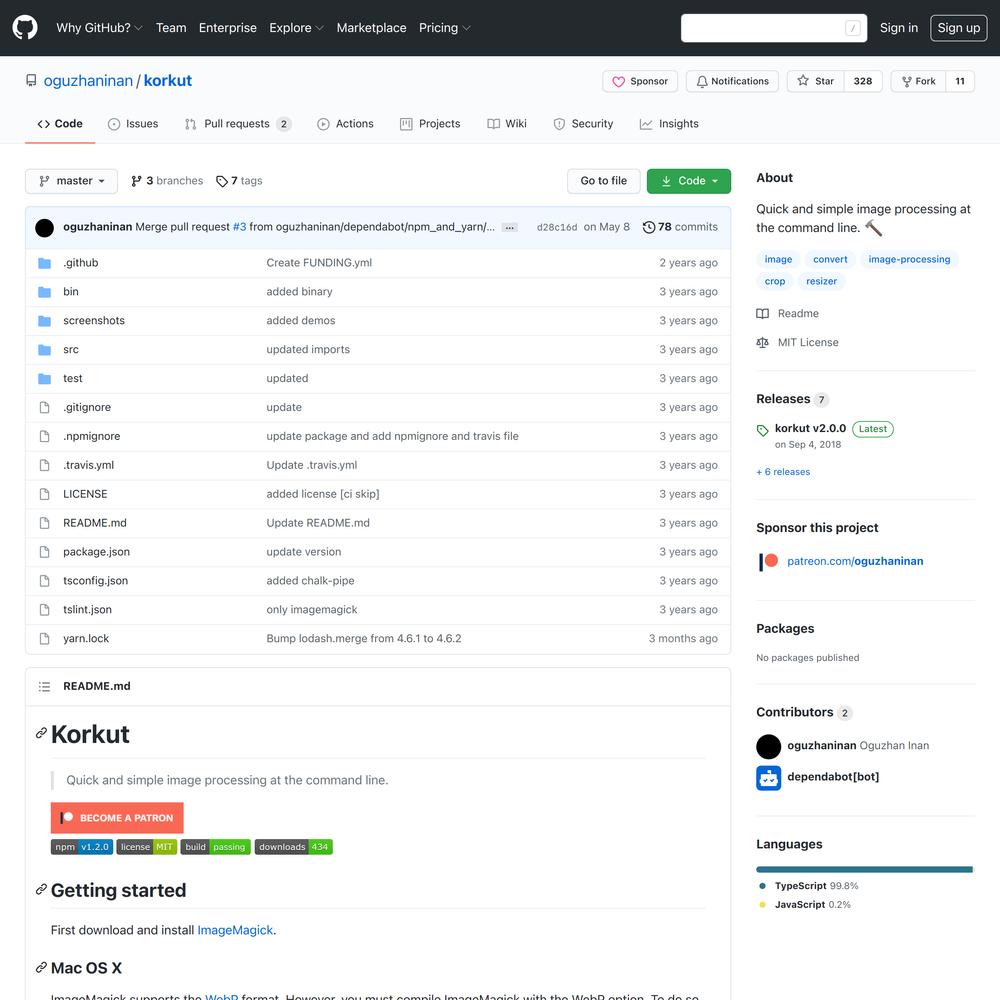The width and height of the screenshot is (1000, 1000).
Task: Click the Star button
Action: point(816,82)
